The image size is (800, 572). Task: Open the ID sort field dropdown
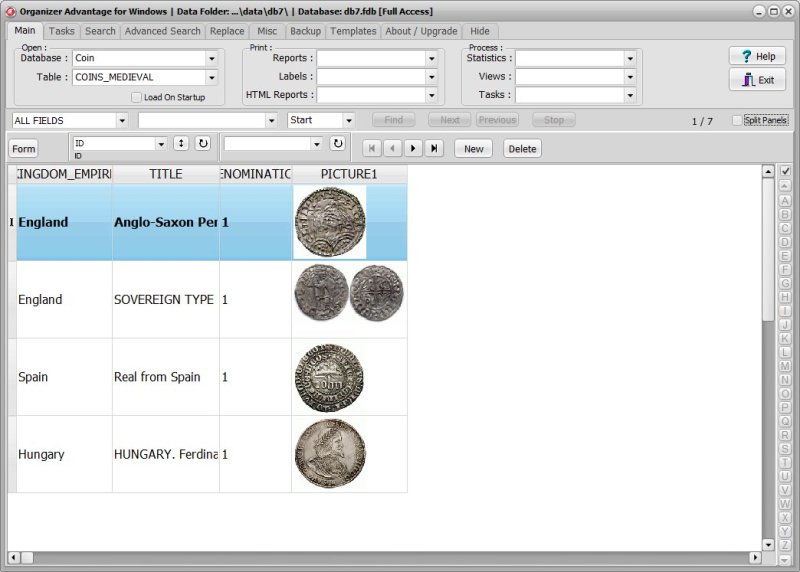click(x=161, y=144)
